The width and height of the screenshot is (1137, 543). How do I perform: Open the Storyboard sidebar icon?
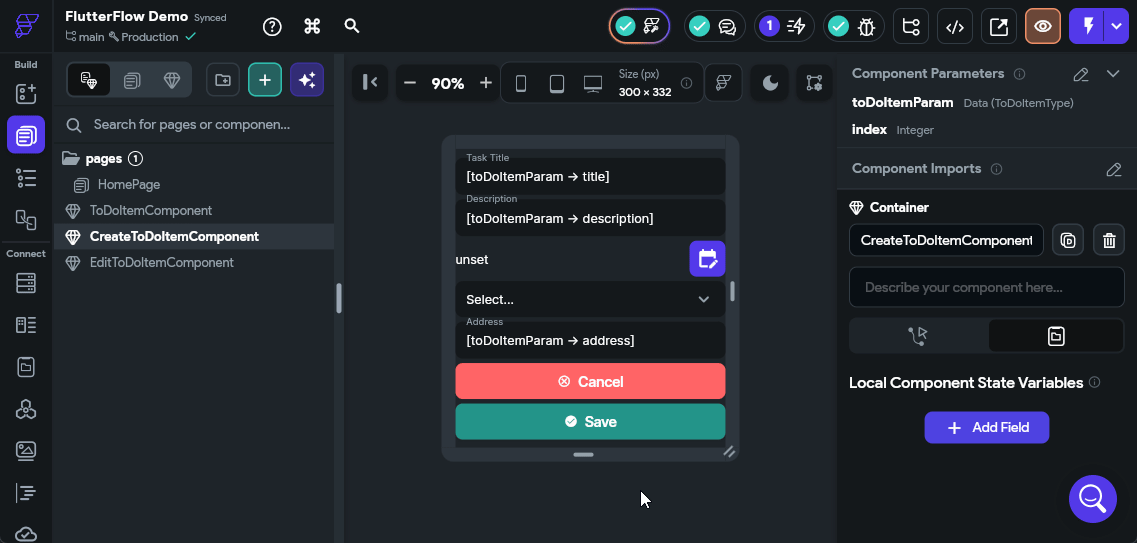(26, 219)
